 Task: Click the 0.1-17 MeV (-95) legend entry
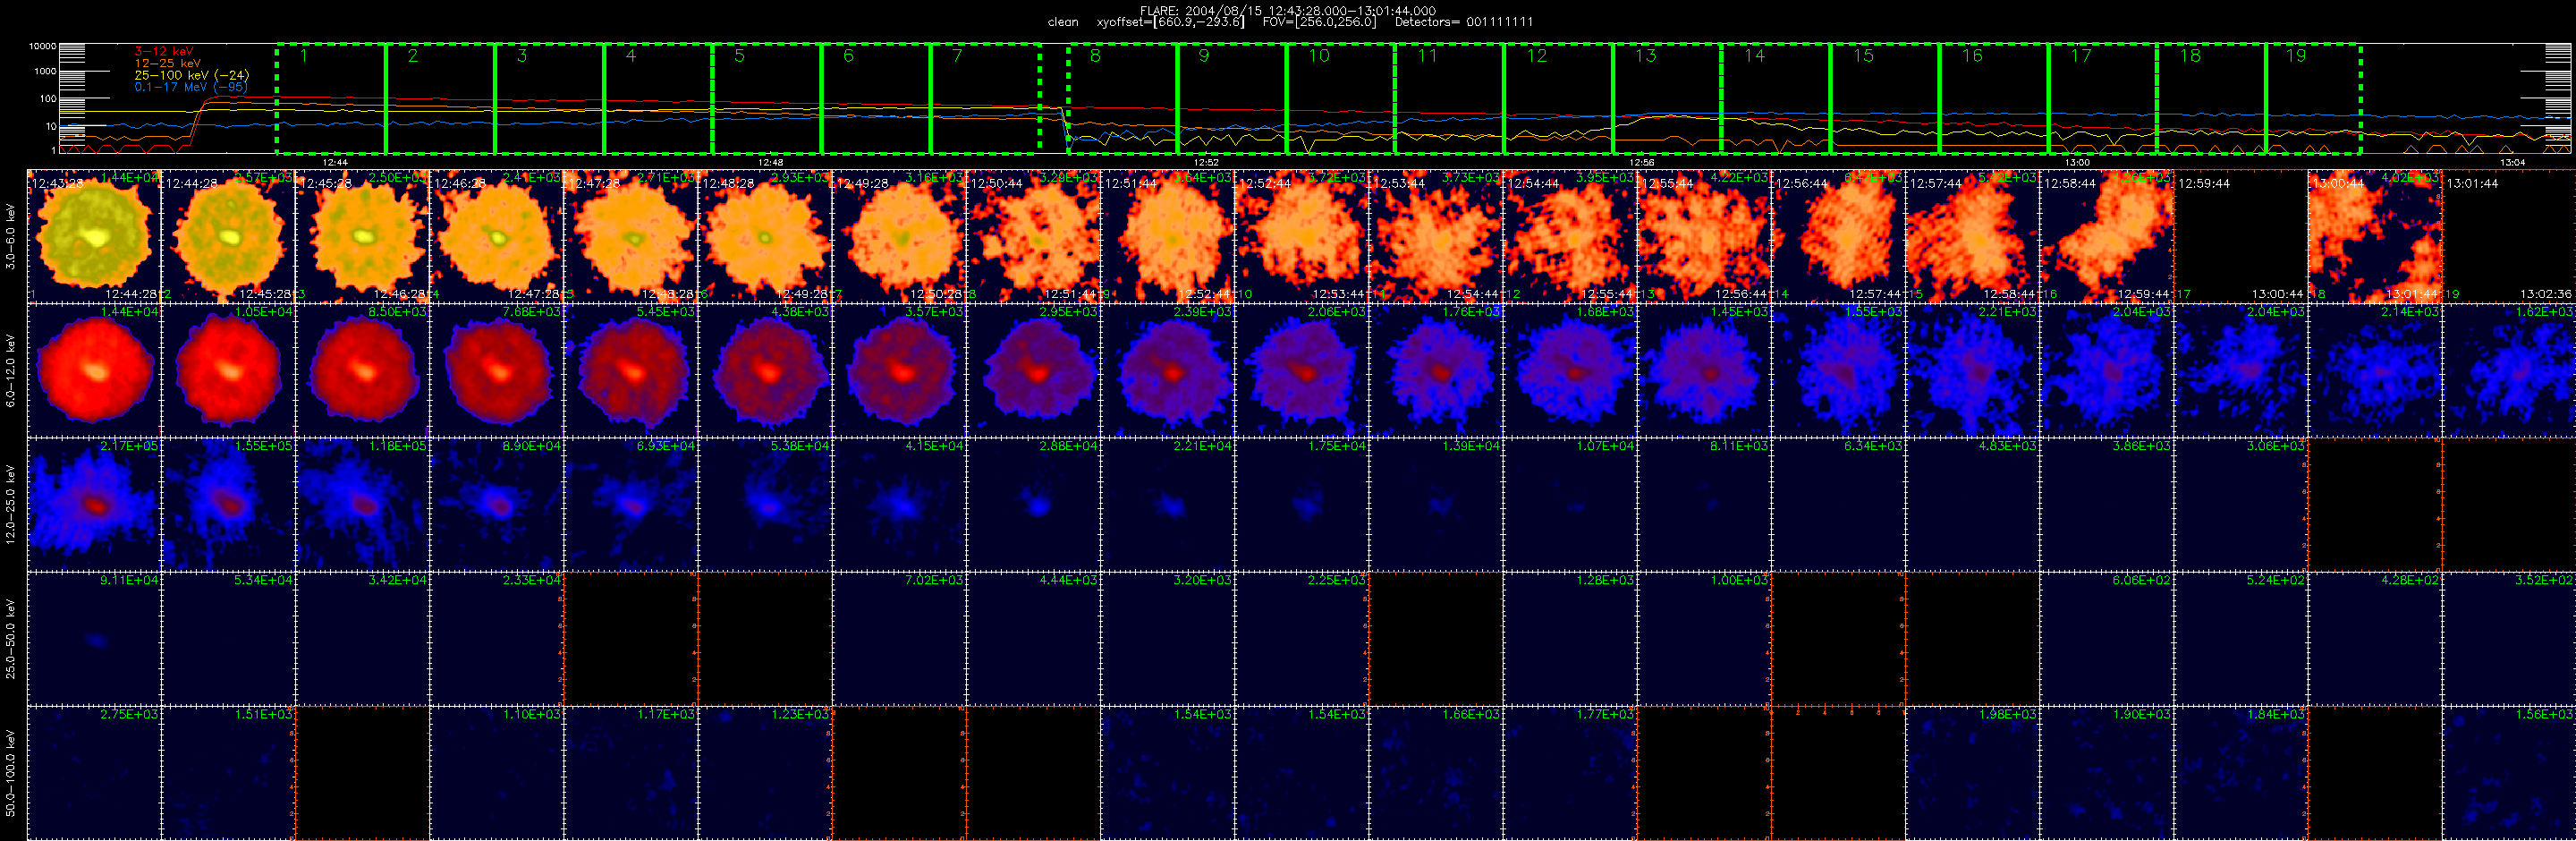191,87
